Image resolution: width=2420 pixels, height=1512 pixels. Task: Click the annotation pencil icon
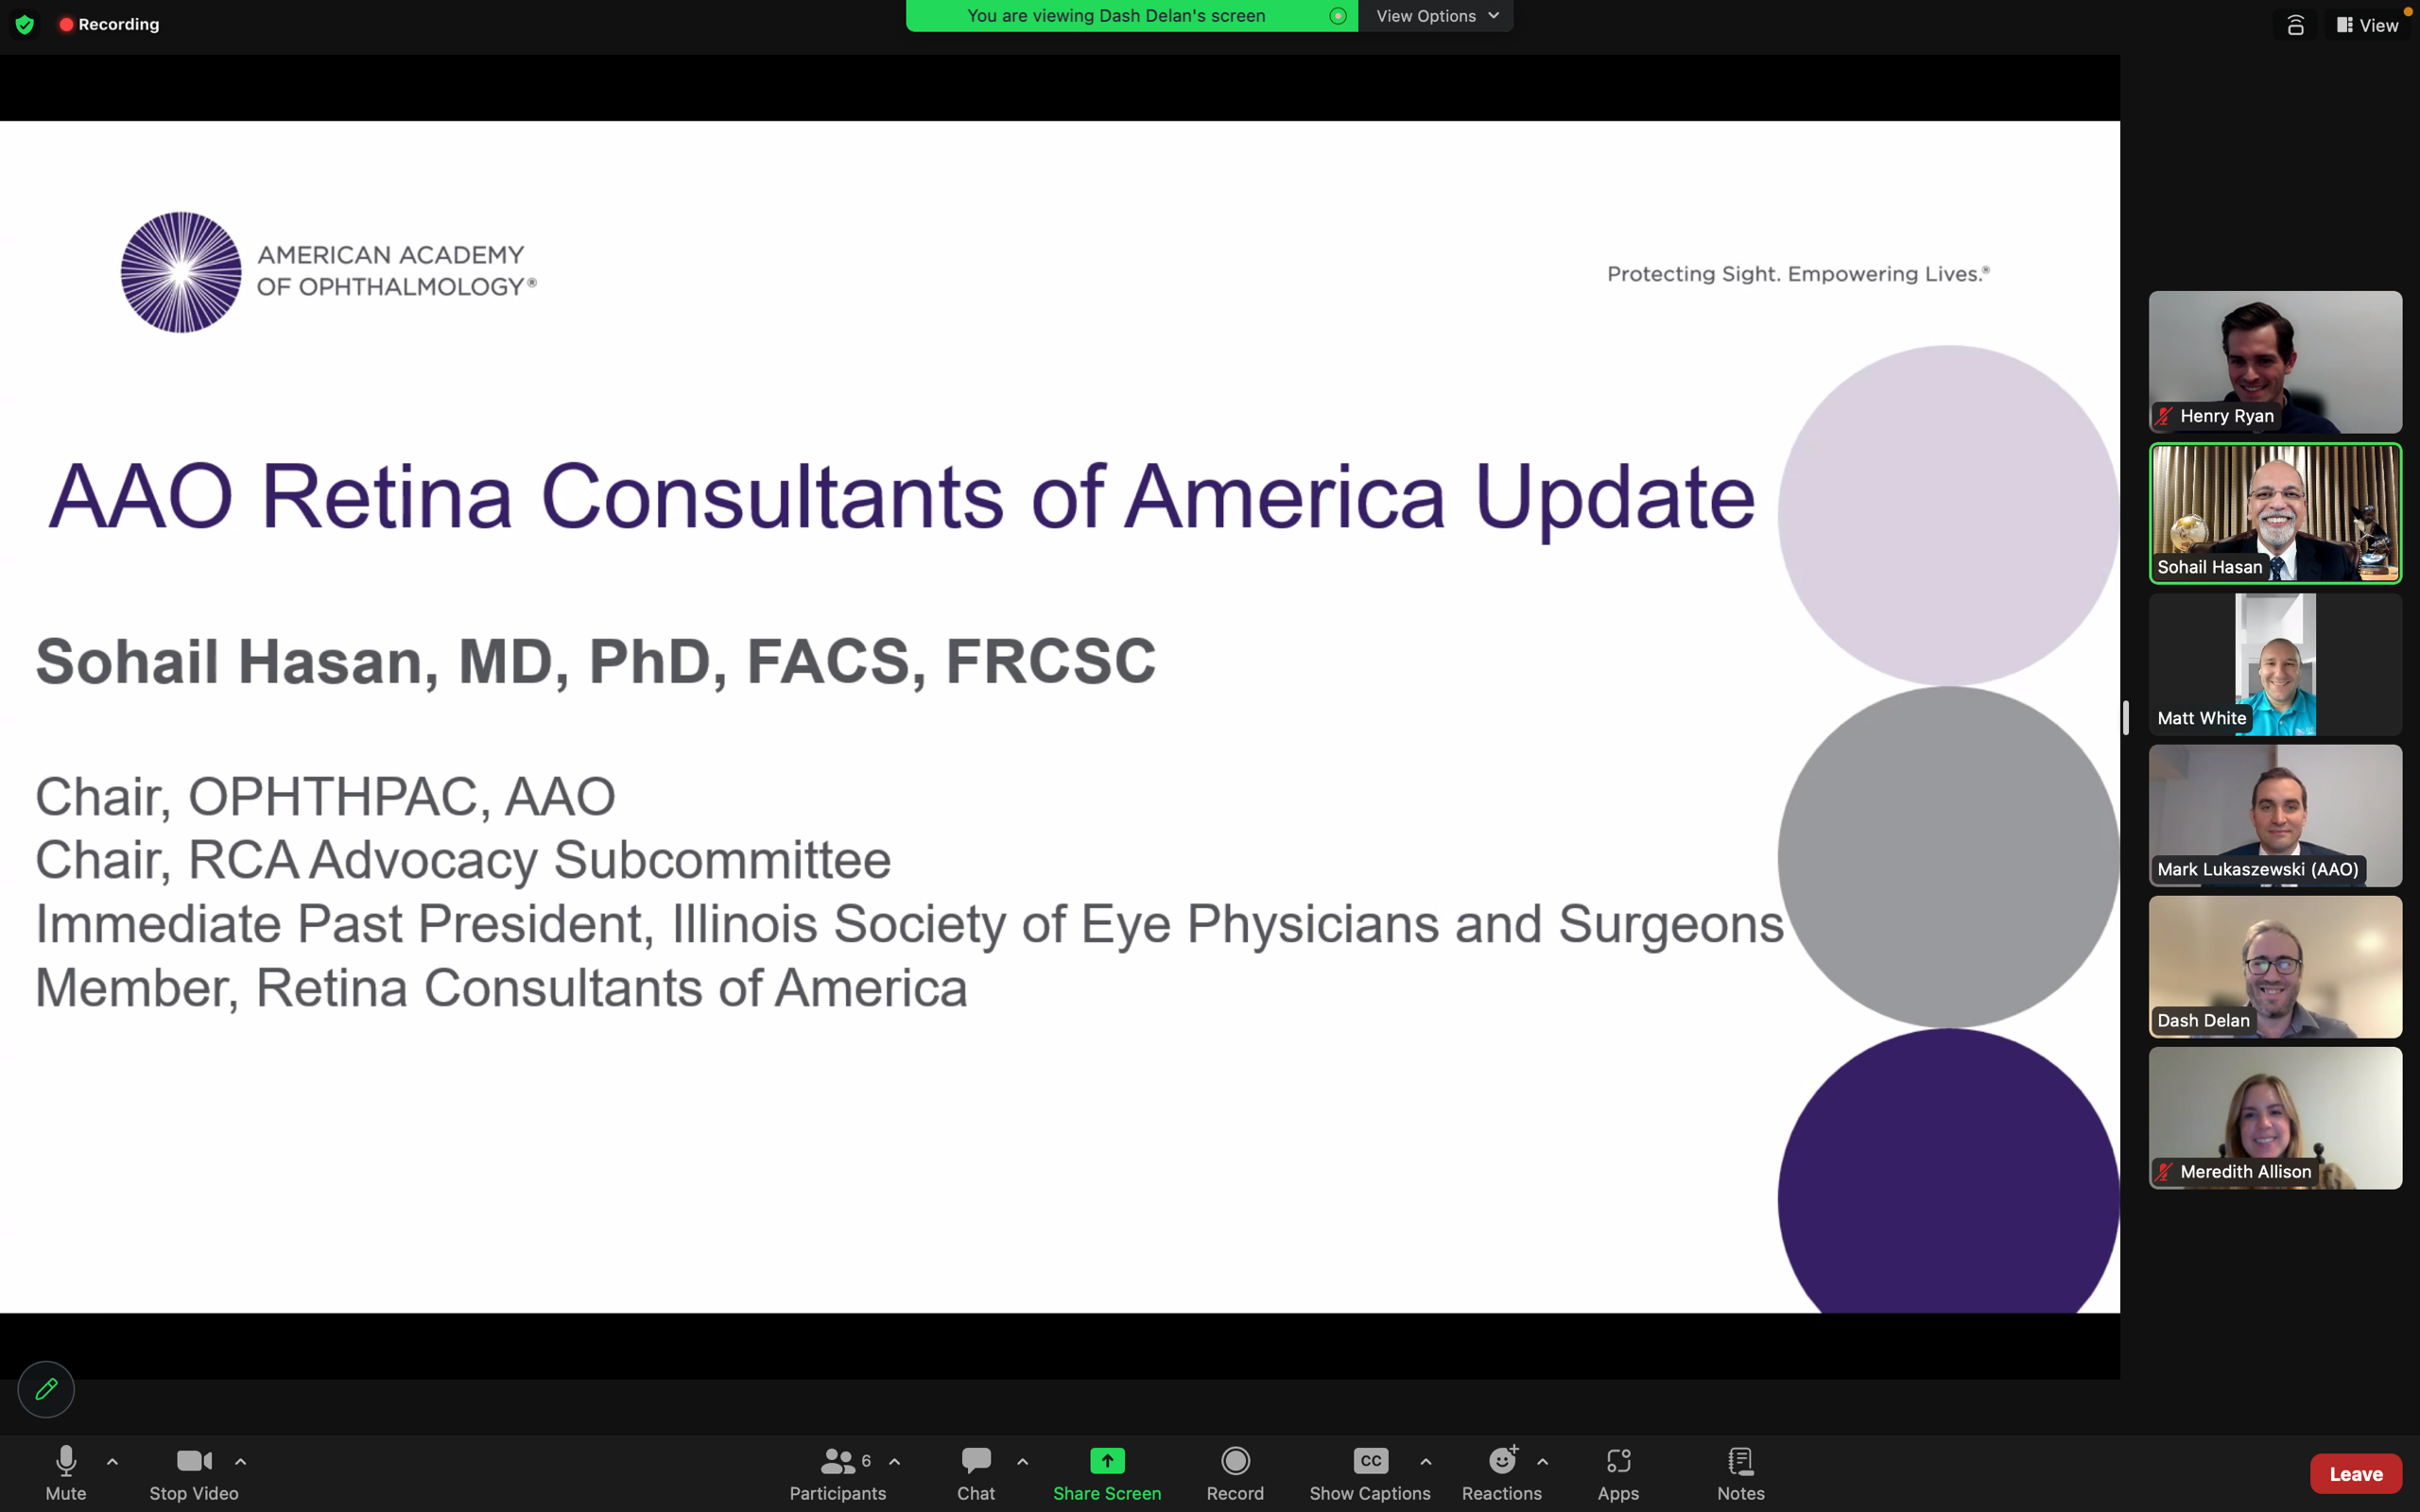coord(46,1388)
